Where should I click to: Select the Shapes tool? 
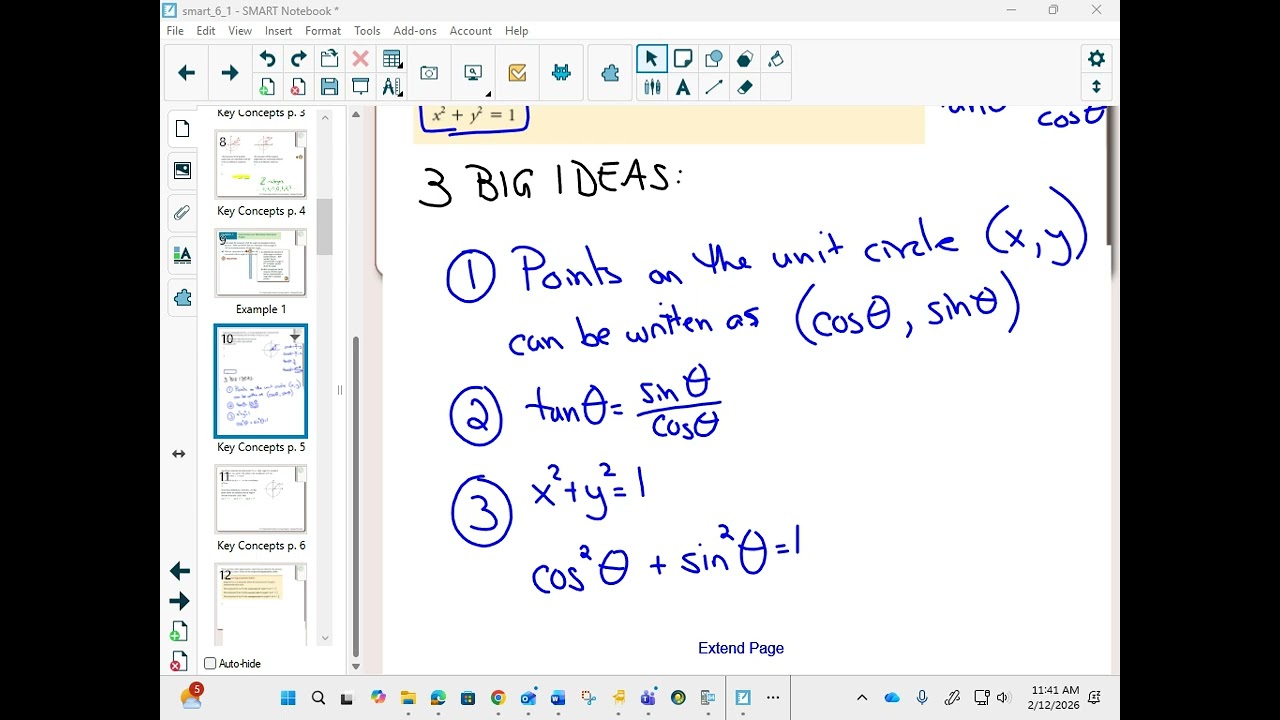(x=714, y=59)
